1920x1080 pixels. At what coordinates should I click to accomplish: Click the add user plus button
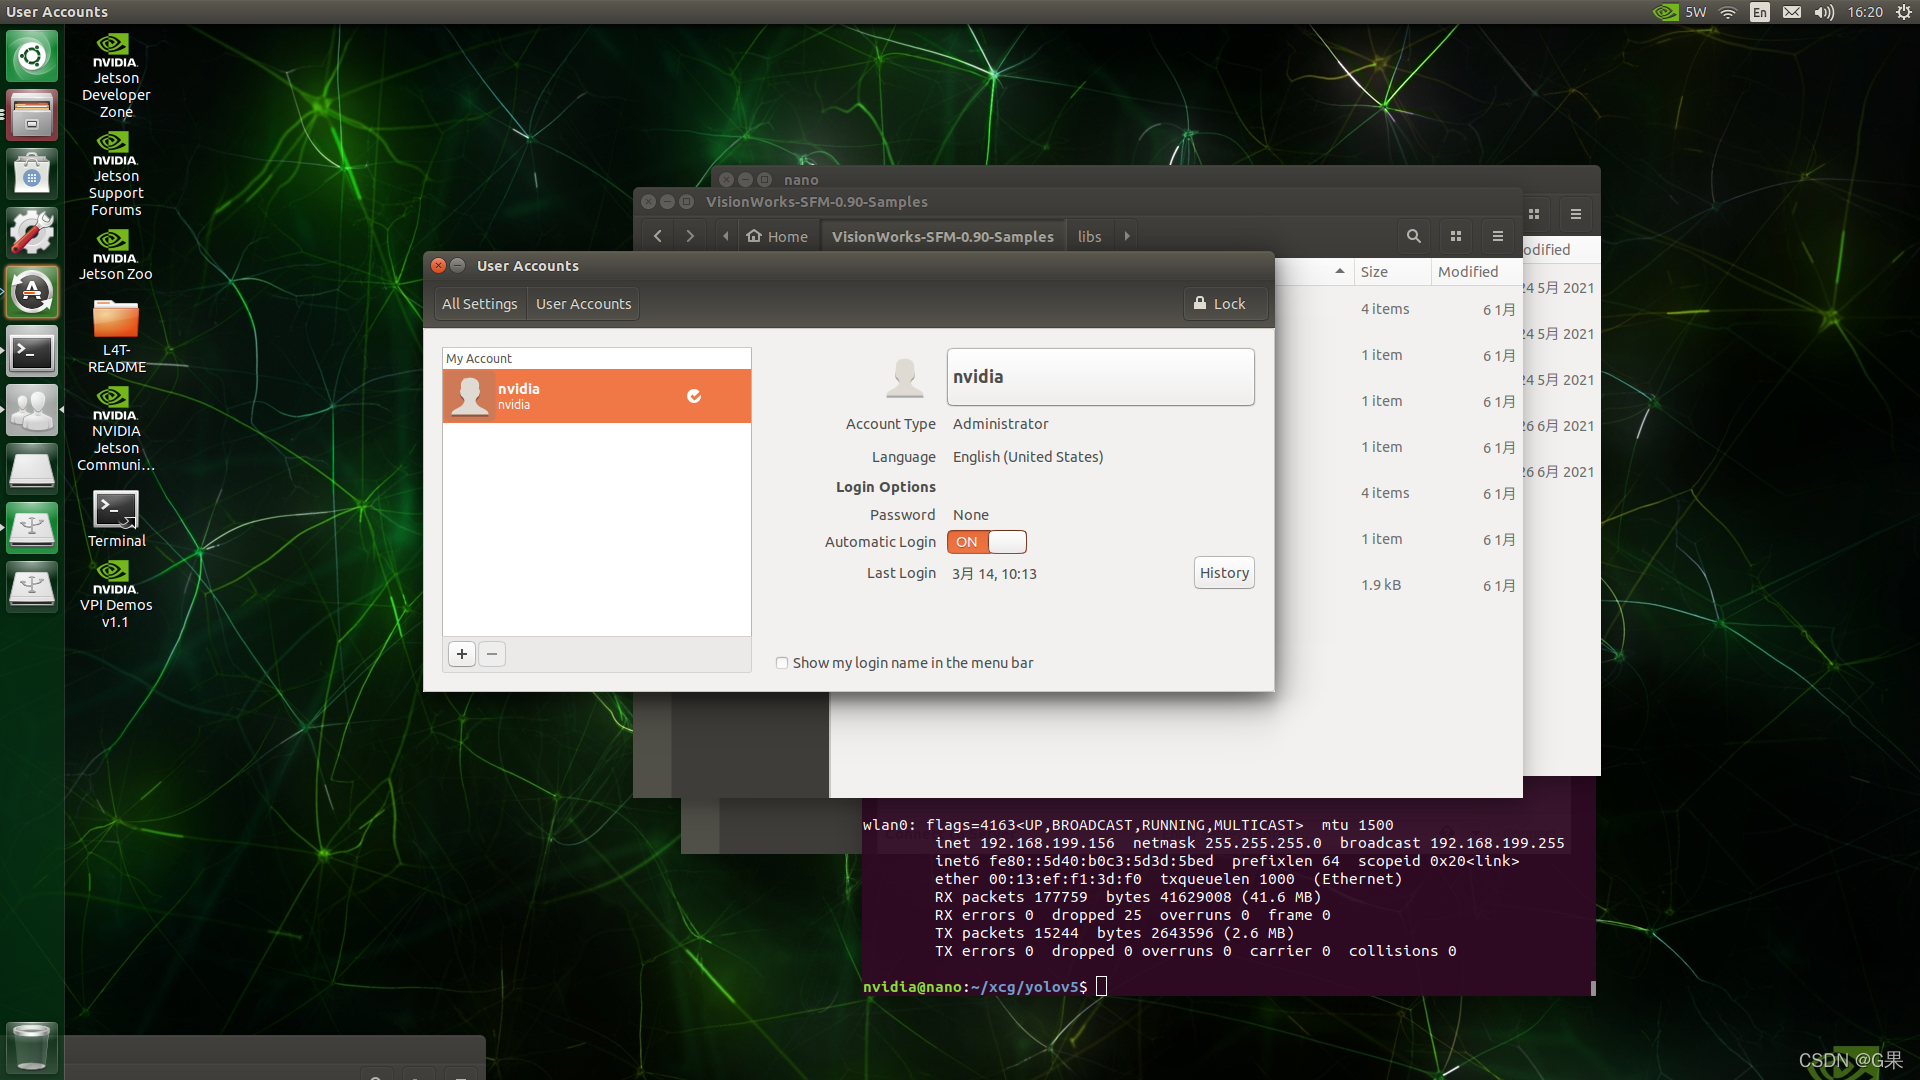pyautogui.click(x=461, y=654)
